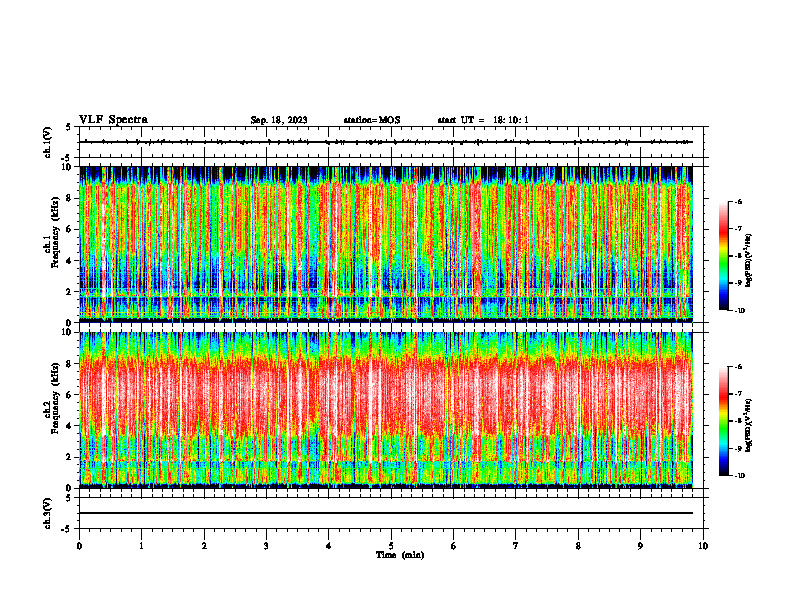
Task: Click the ch.2 colorbar log(PSD) label
Action: click(x=749, y=425)
